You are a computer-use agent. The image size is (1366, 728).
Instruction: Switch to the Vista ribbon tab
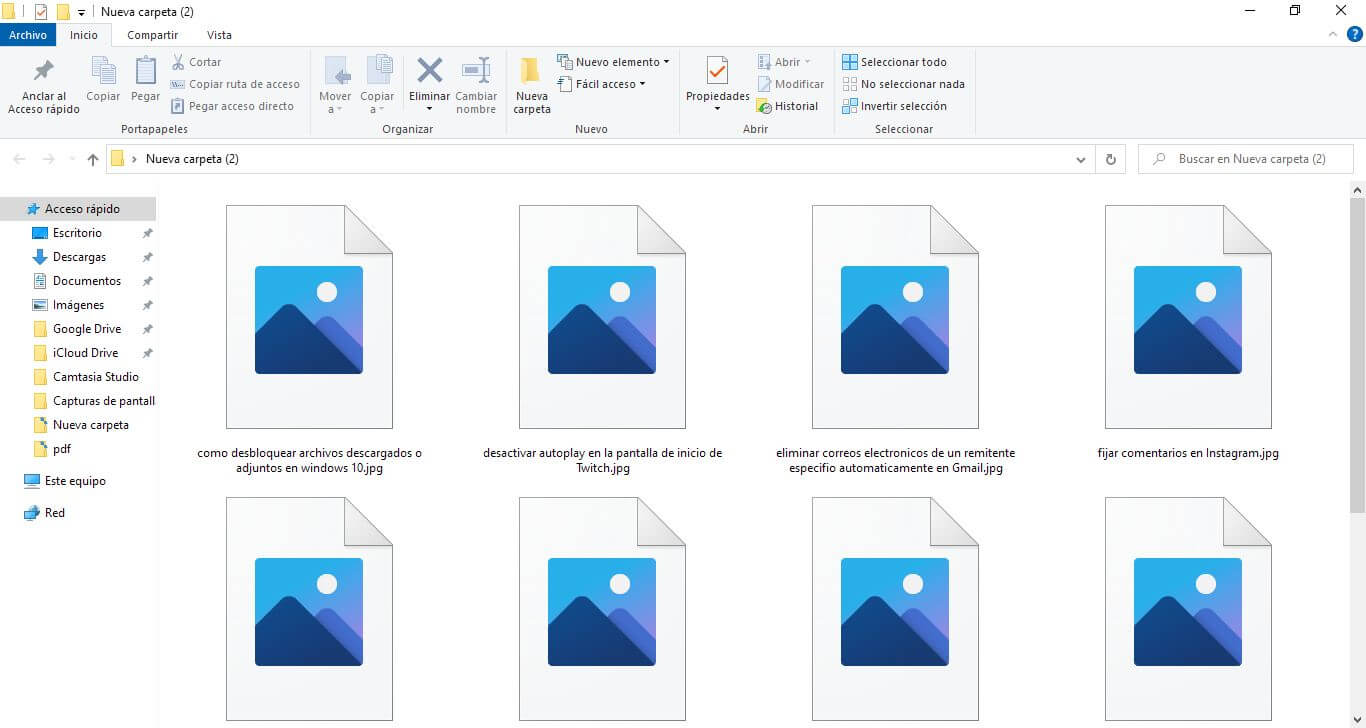[x=219, y=35]
